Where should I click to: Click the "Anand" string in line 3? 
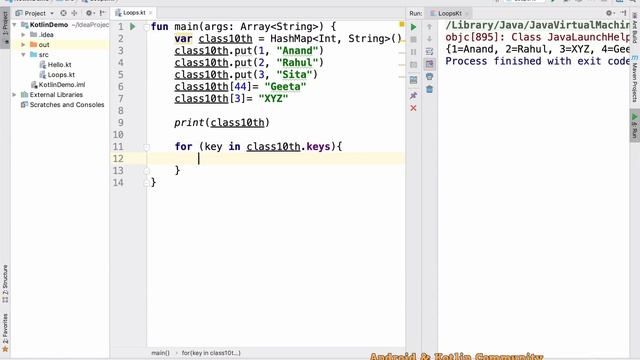(x=297, y=51)
